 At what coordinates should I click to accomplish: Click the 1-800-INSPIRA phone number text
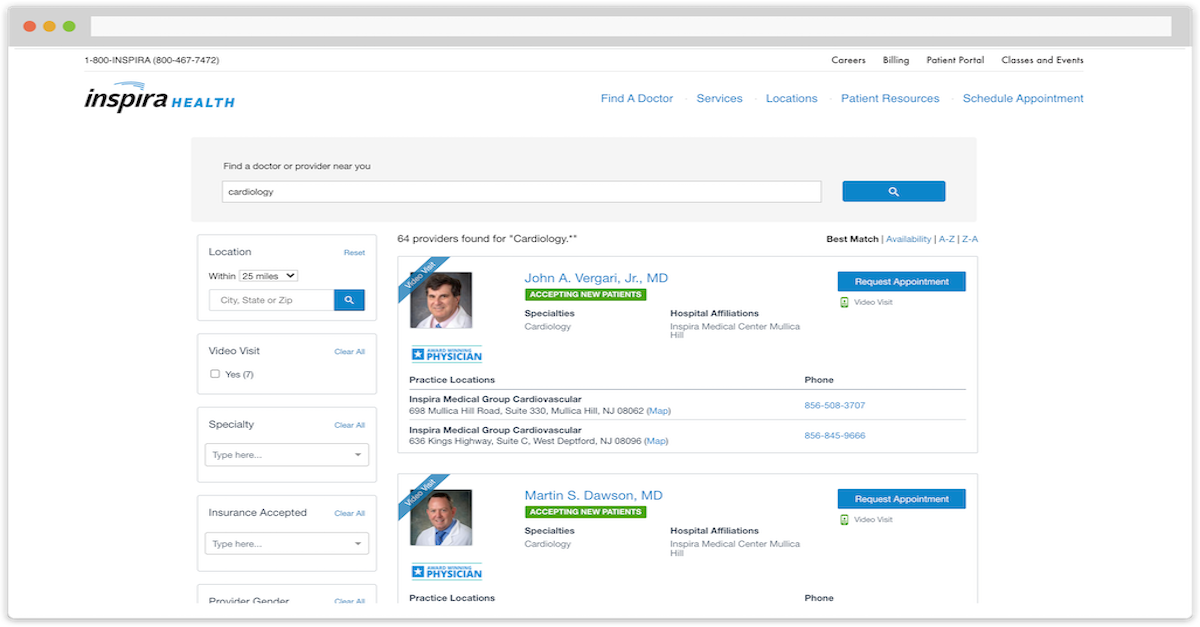click(152, 60)
